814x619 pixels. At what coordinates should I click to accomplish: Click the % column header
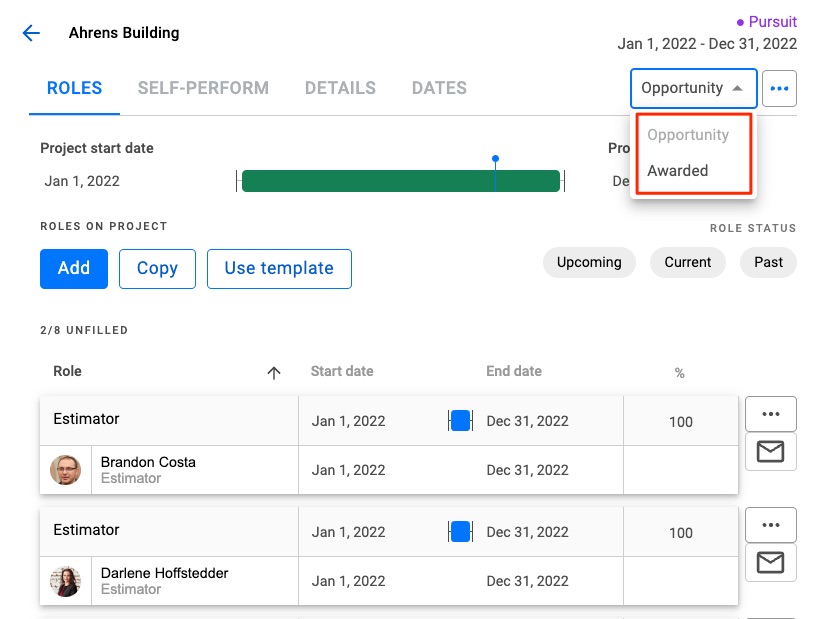tap(680, 373)
